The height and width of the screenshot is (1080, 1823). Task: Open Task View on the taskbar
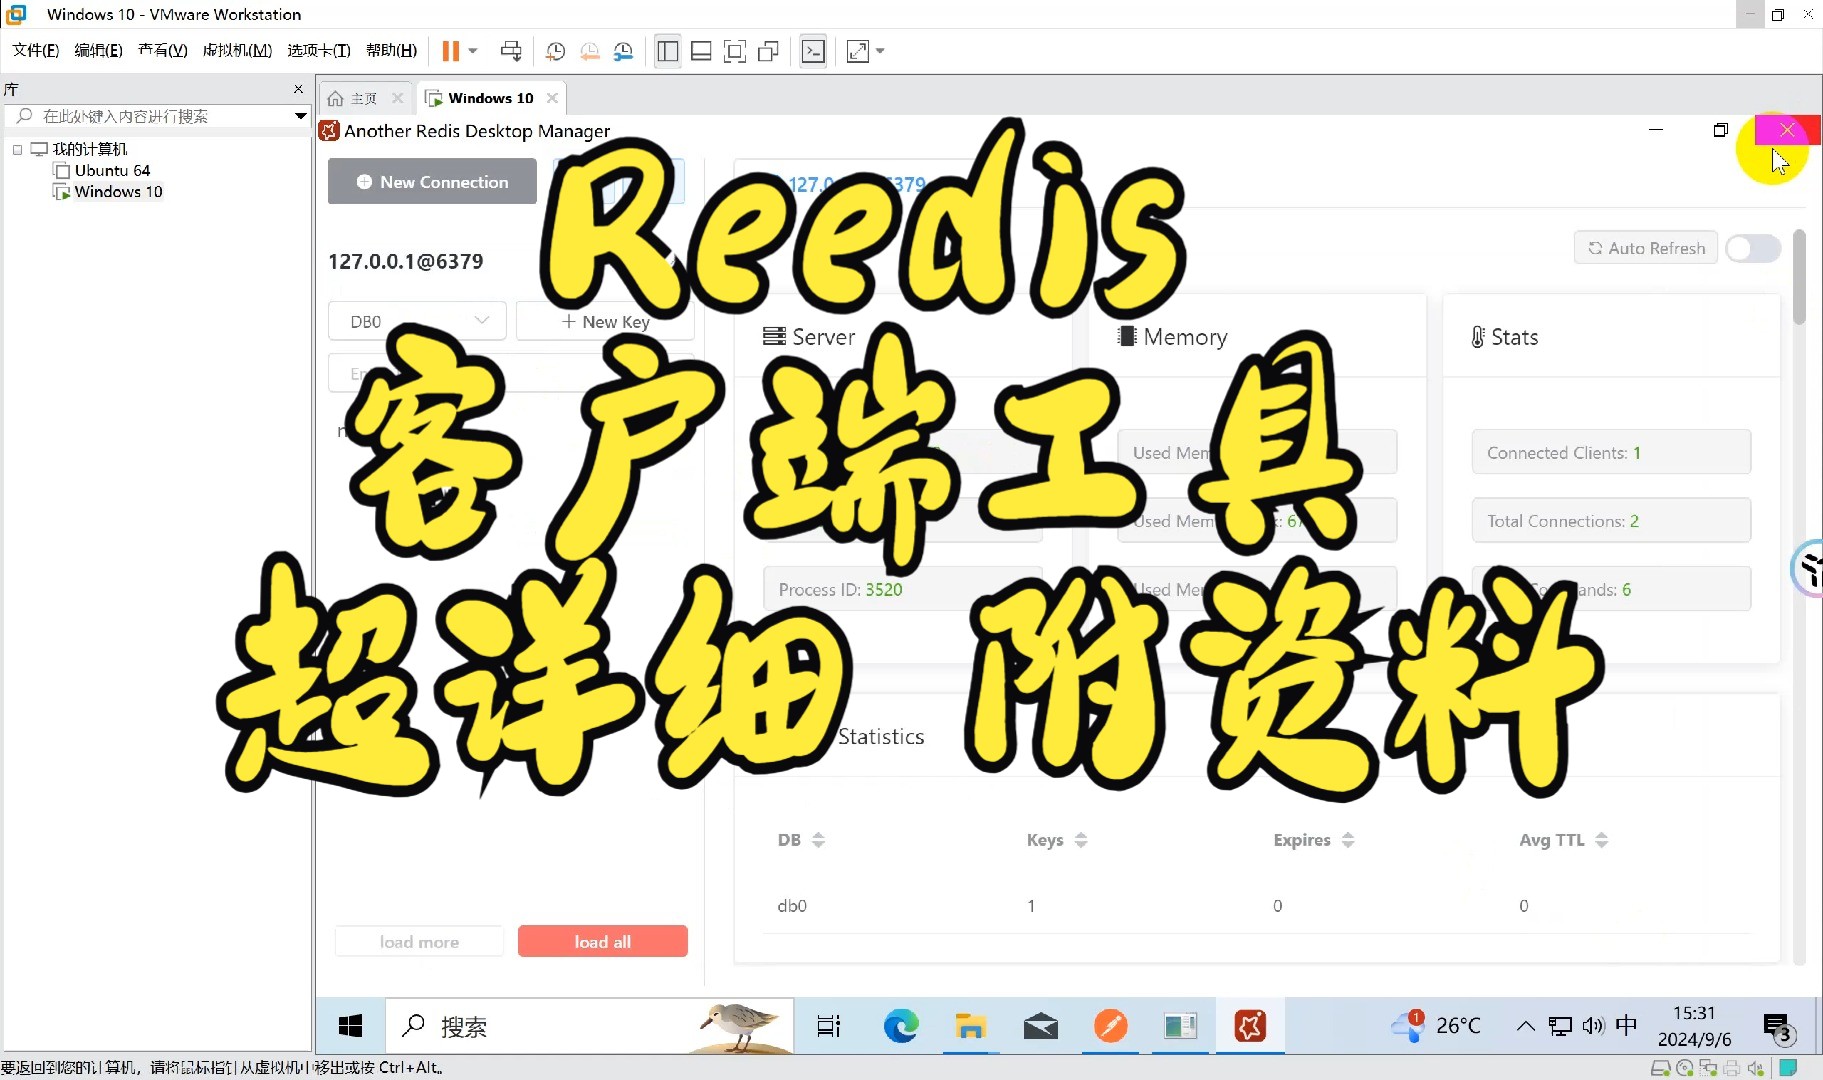pos(829,1026)
